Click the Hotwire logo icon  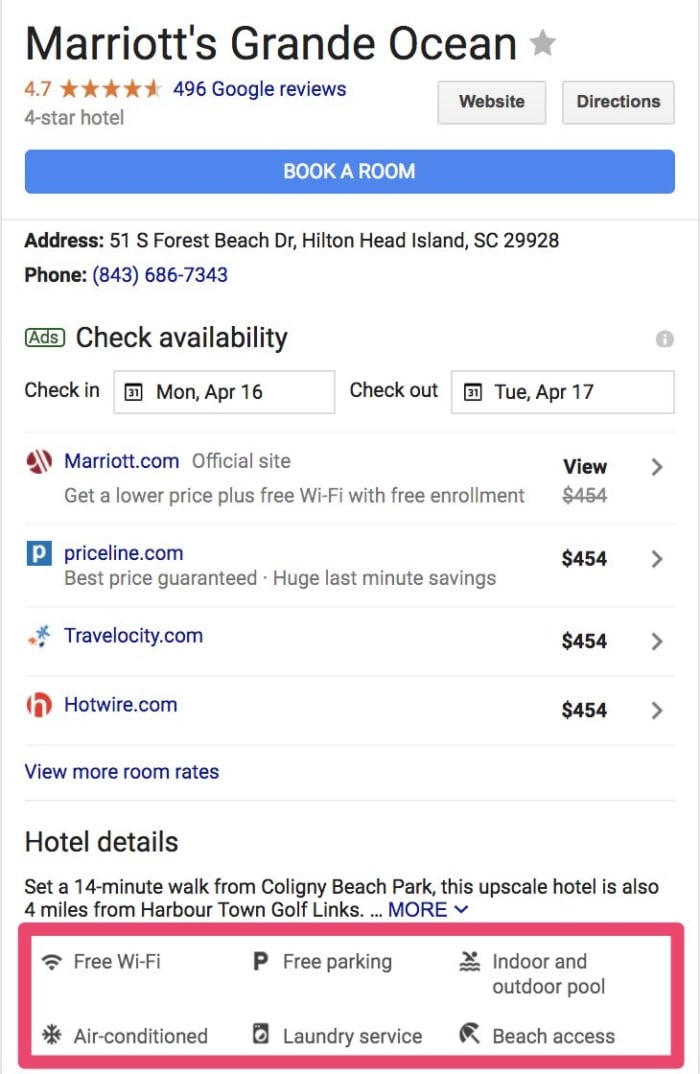39,705
